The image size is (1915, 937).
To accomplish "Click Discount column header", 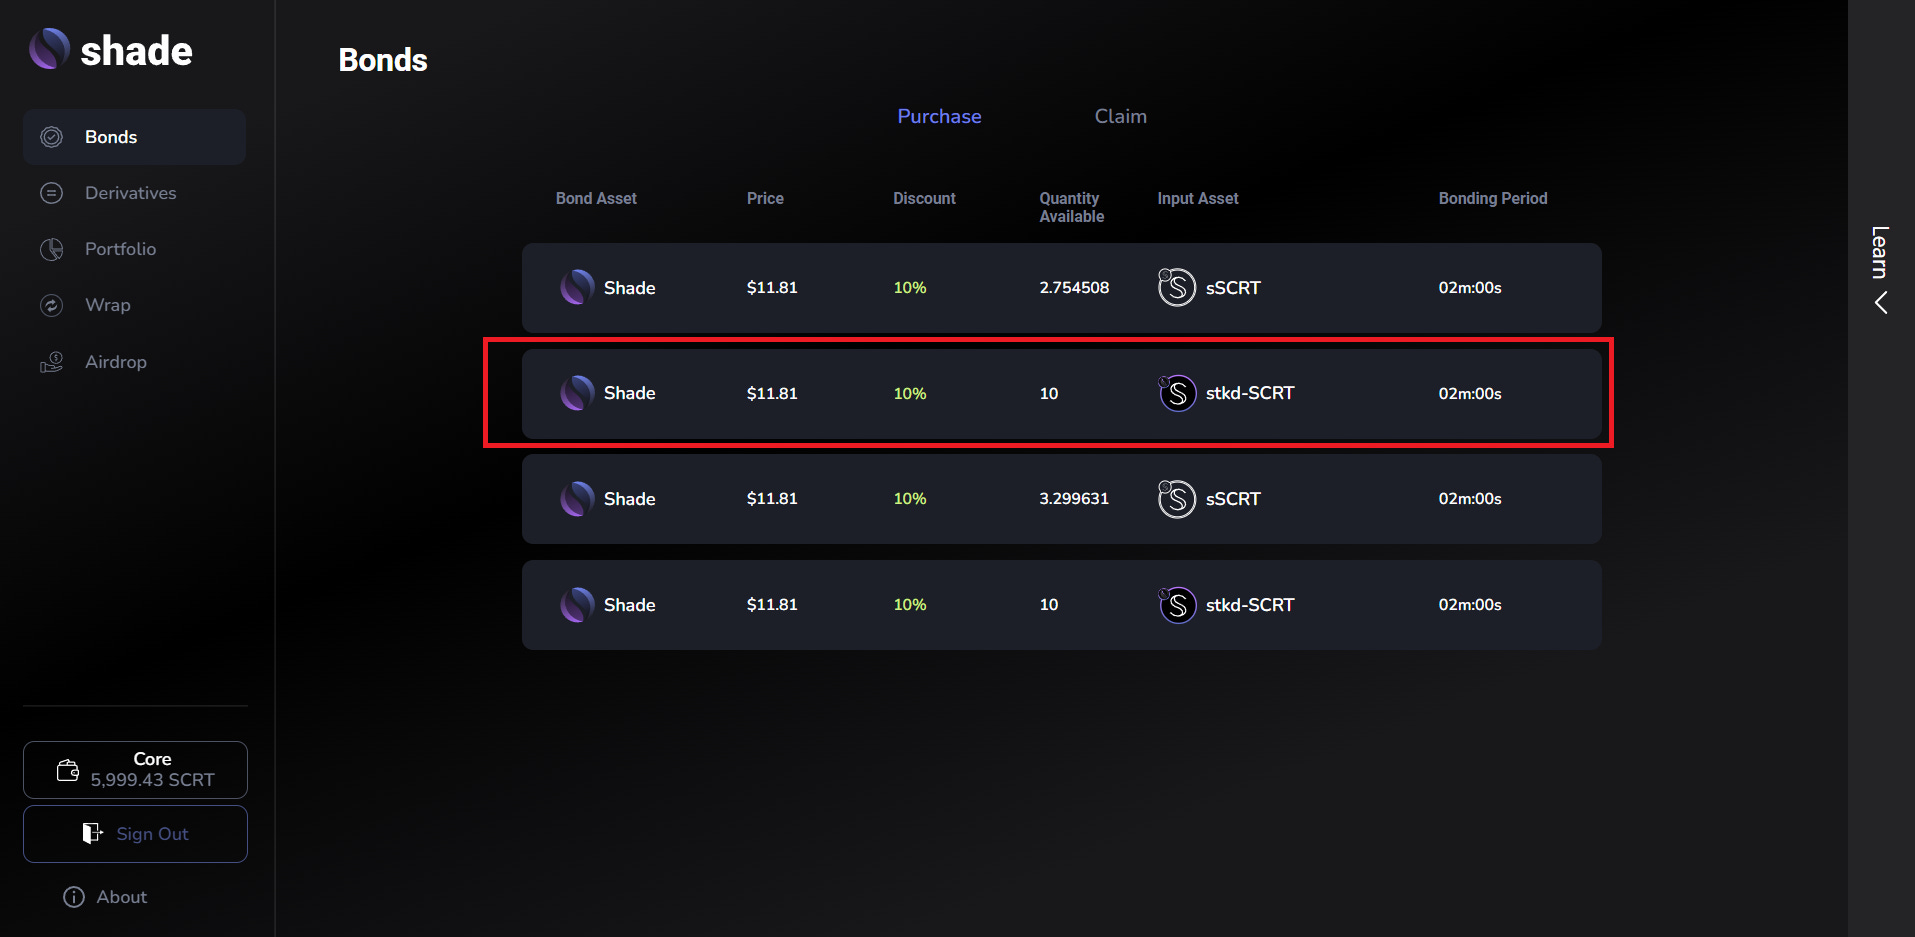I will pos(924,198).
